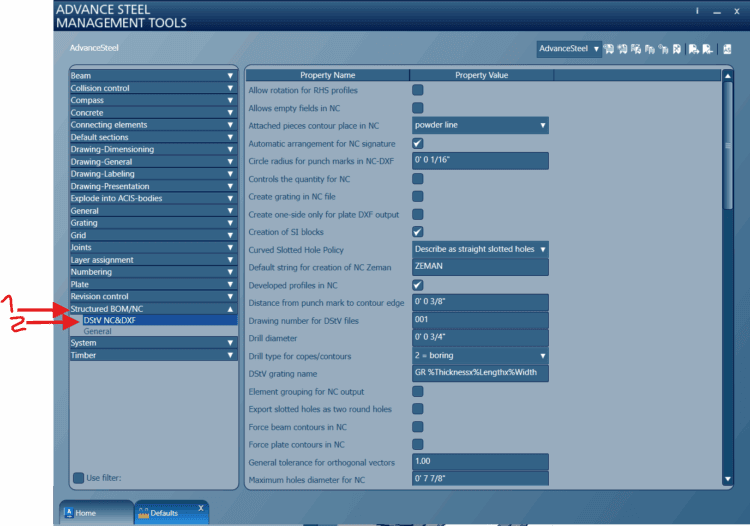Click the info 'i' icon in title bar
Screen dimensions: 750x526
coord(697,11)
